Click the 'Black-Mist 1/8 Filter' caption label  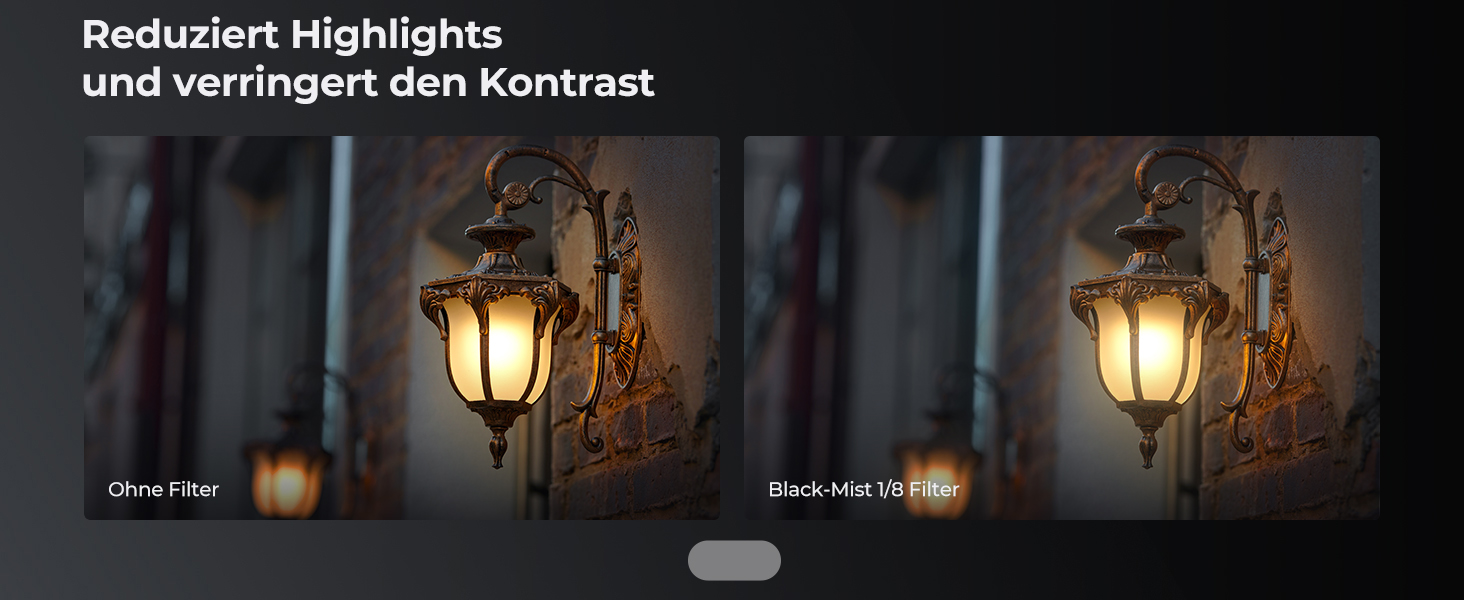click(864, 489)
